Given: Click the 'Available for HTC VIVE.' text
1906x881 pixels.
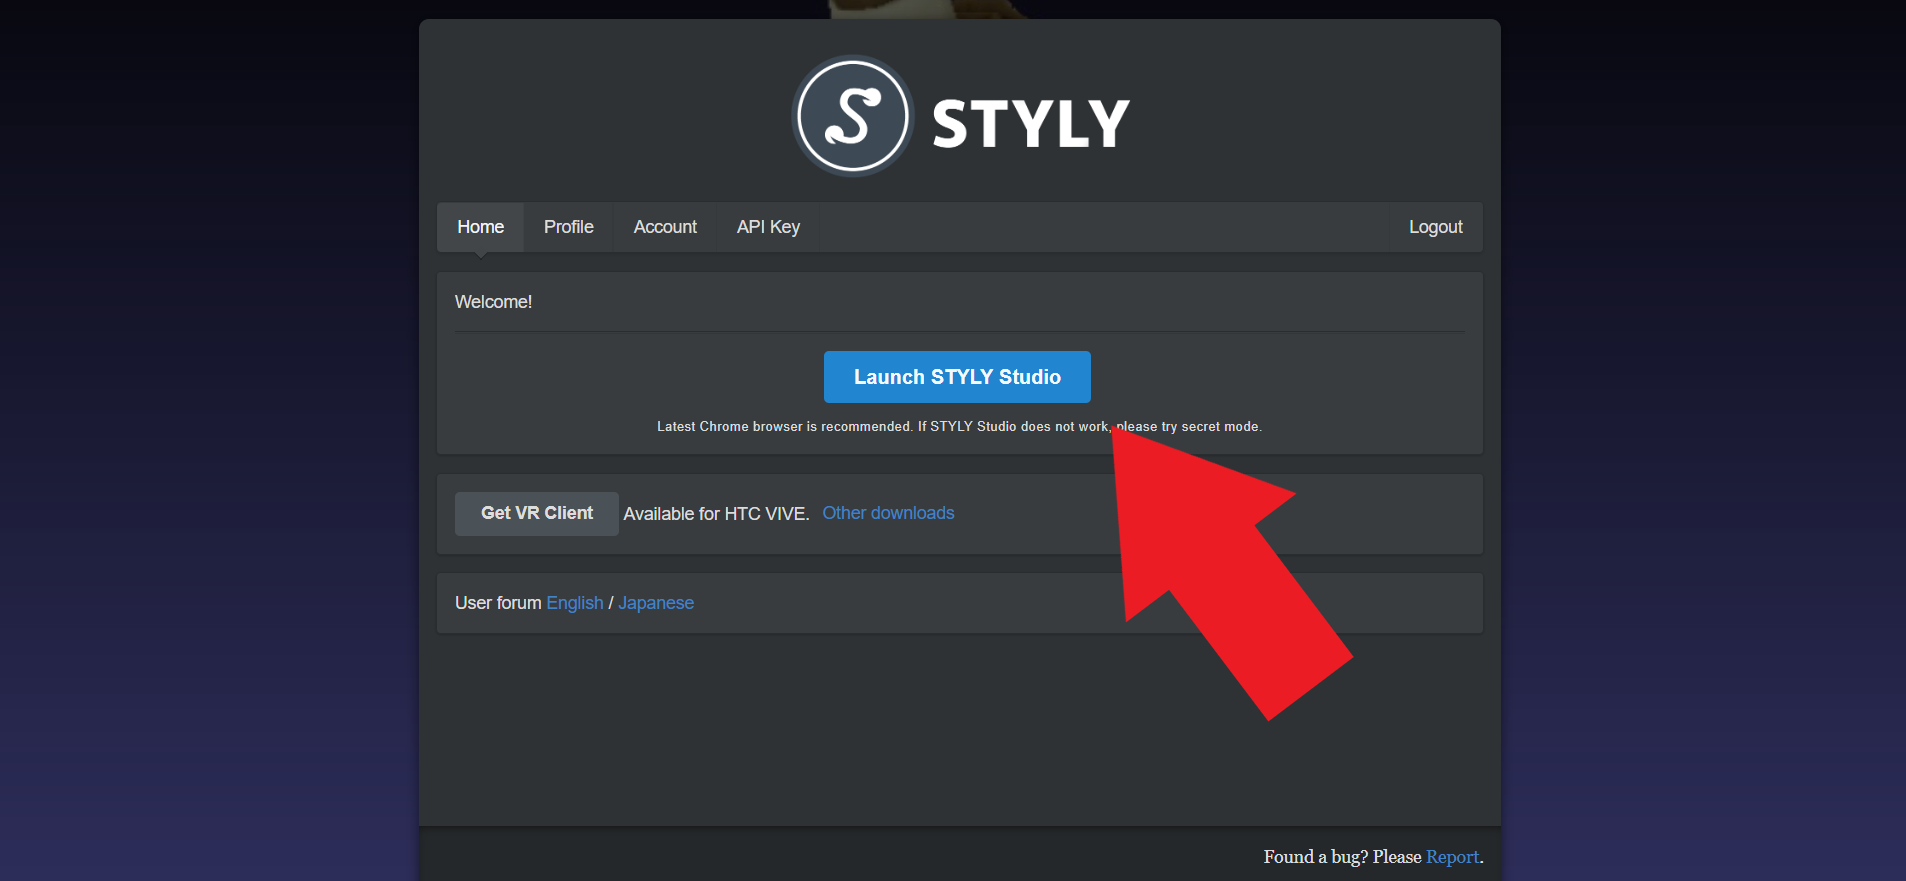Looking at the screenshot, I should tap(716, 514).
